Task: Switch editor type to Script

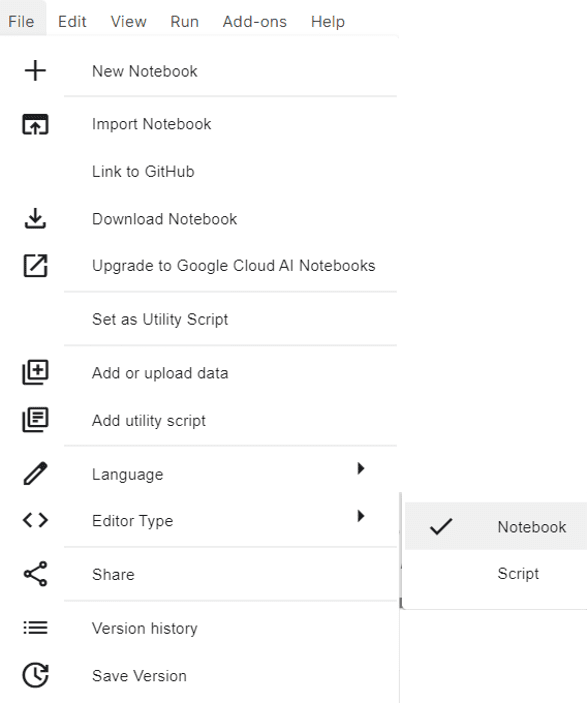Action: coord(496,573)
